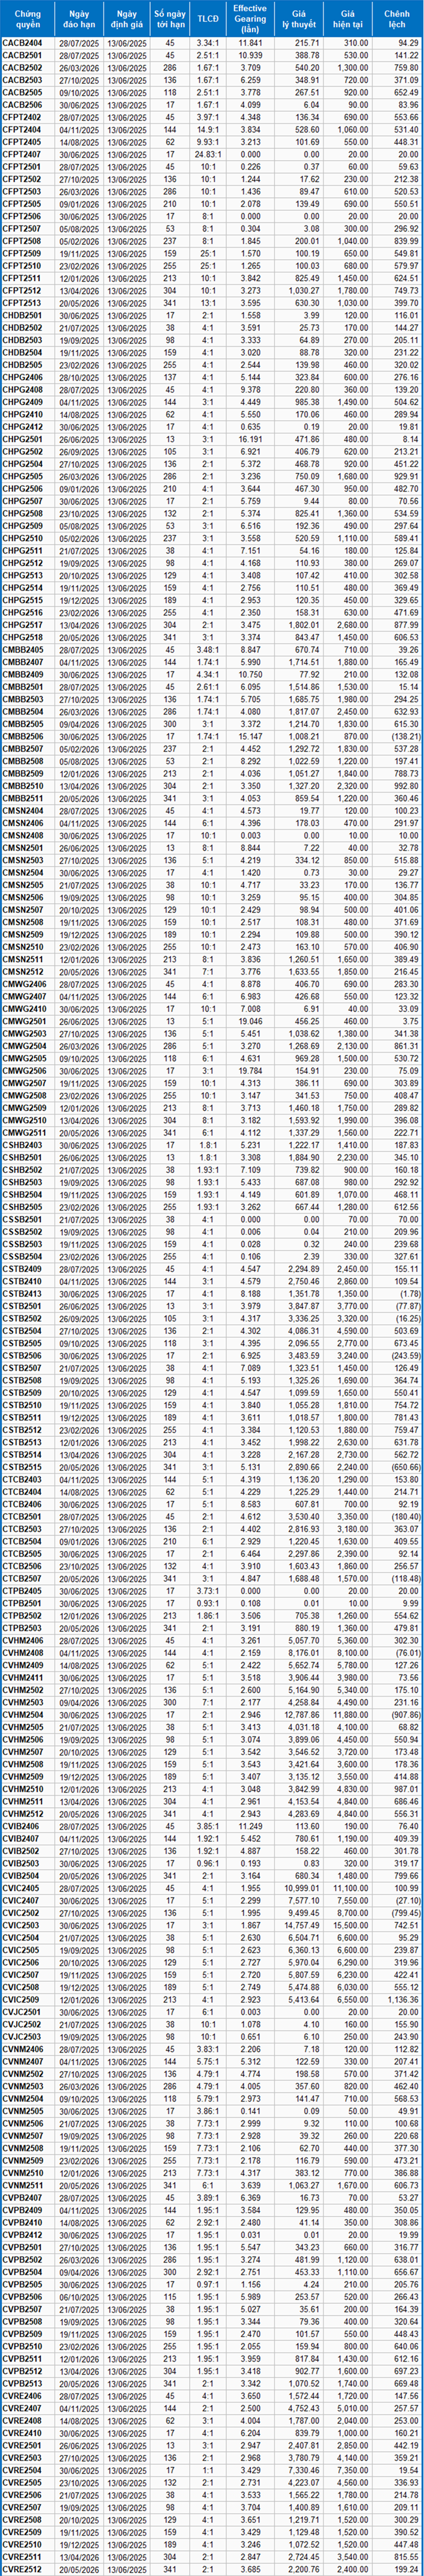
Task: Click the 652.49 difference for CACB2505
Action: (405, 93)
